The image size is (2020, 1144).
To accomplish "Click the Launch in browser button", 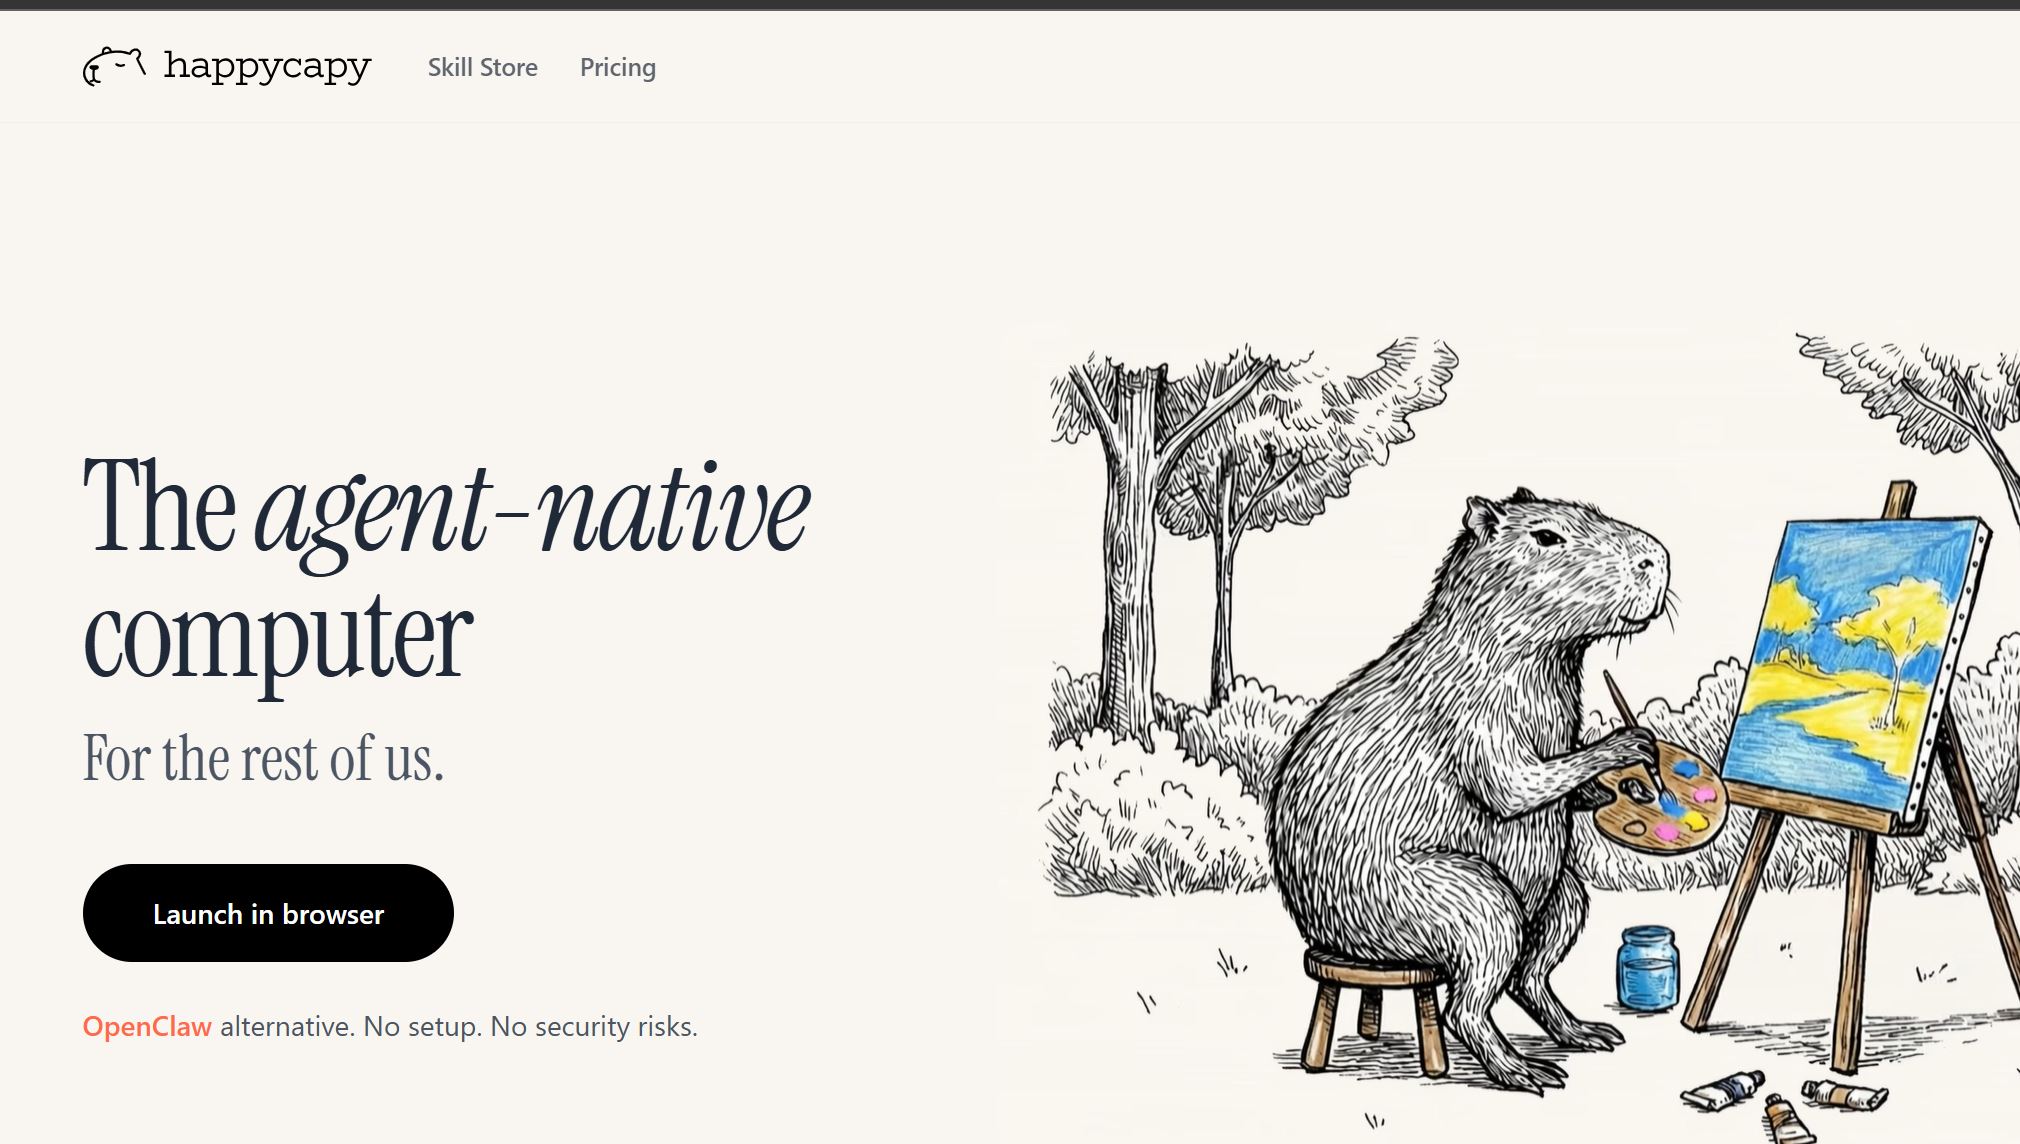I will coord(268,913).
